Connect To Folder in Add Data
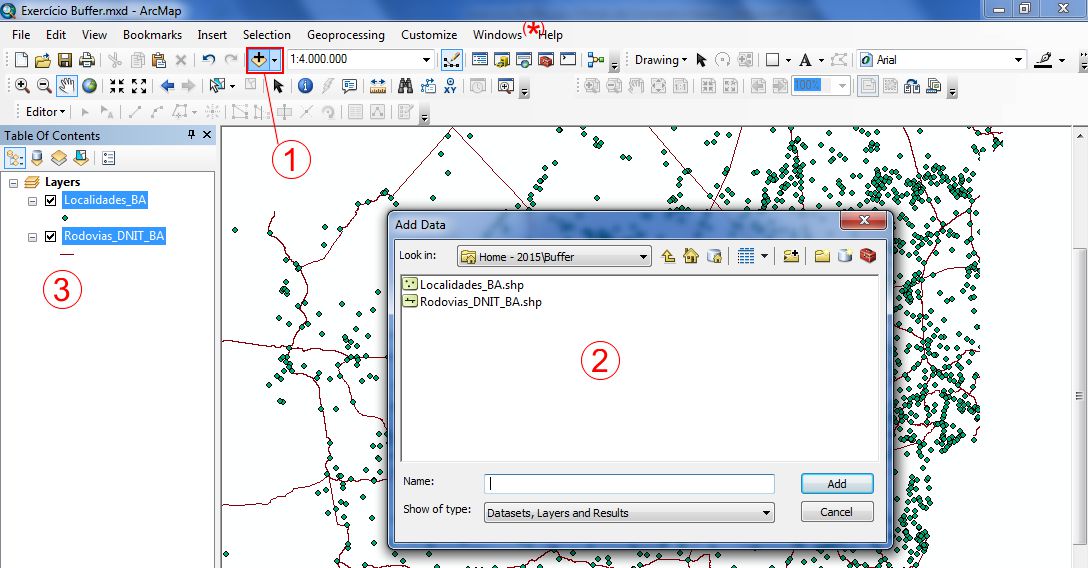1088x568 pixels. pyautogui.click(x=791, y=256)
